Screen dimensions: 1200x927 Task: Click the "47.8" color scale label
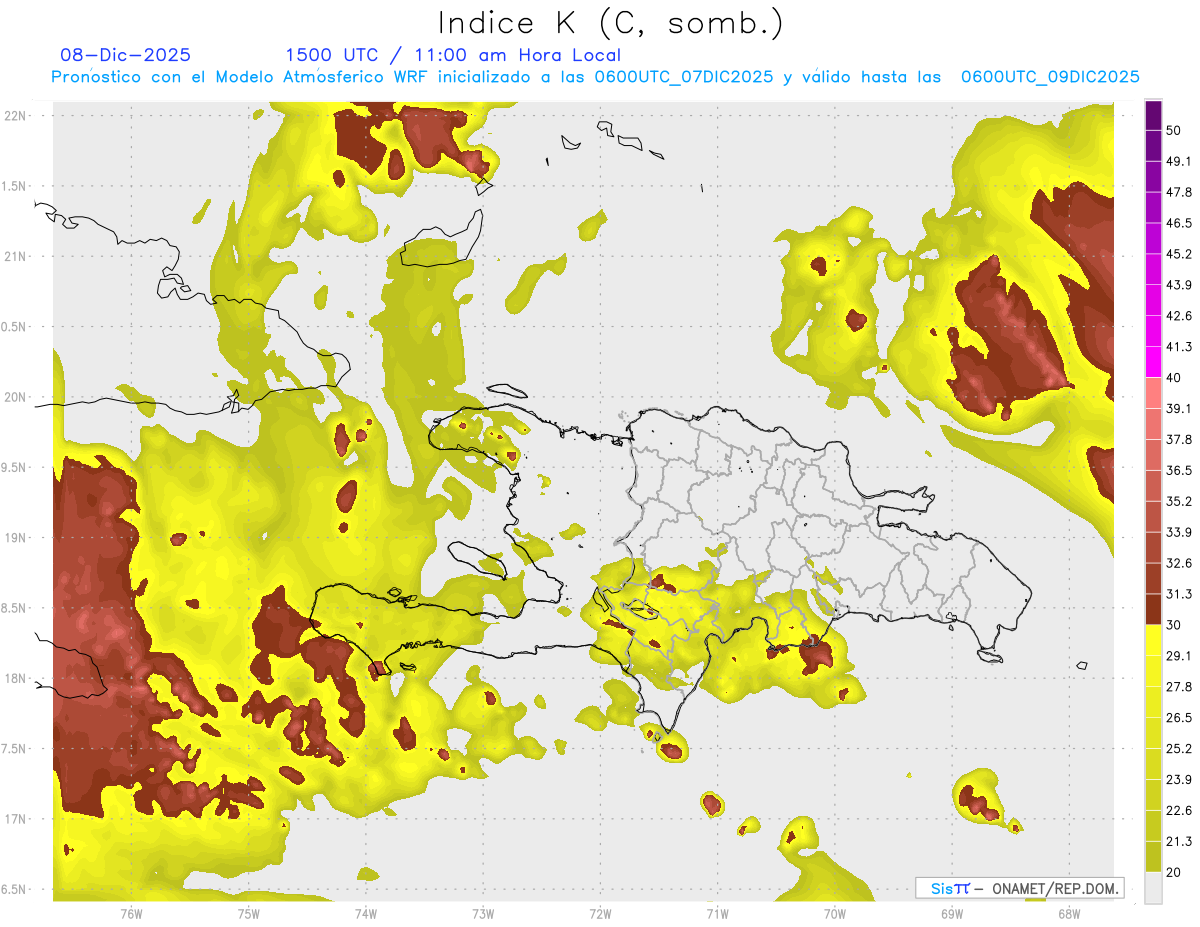pos(1179,192)
